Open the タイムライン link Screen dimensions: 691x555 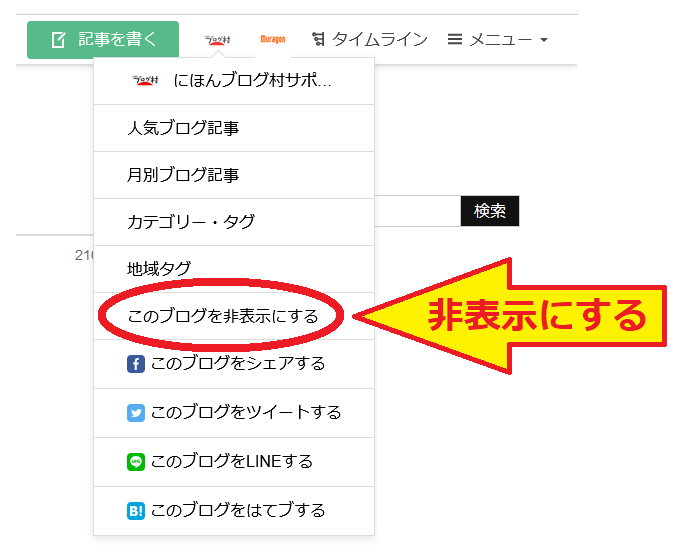pyautogui.click(x=370, y=39)
